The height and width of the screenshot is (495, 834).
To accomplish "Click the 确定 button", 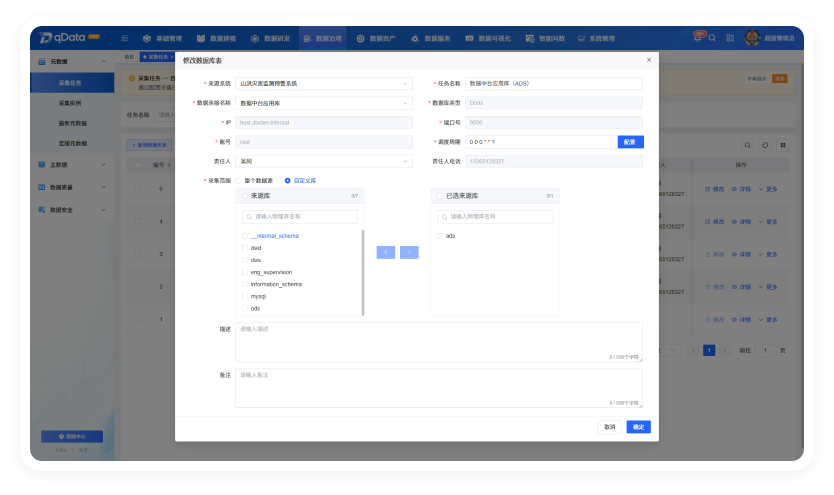I will click(638, 427).
